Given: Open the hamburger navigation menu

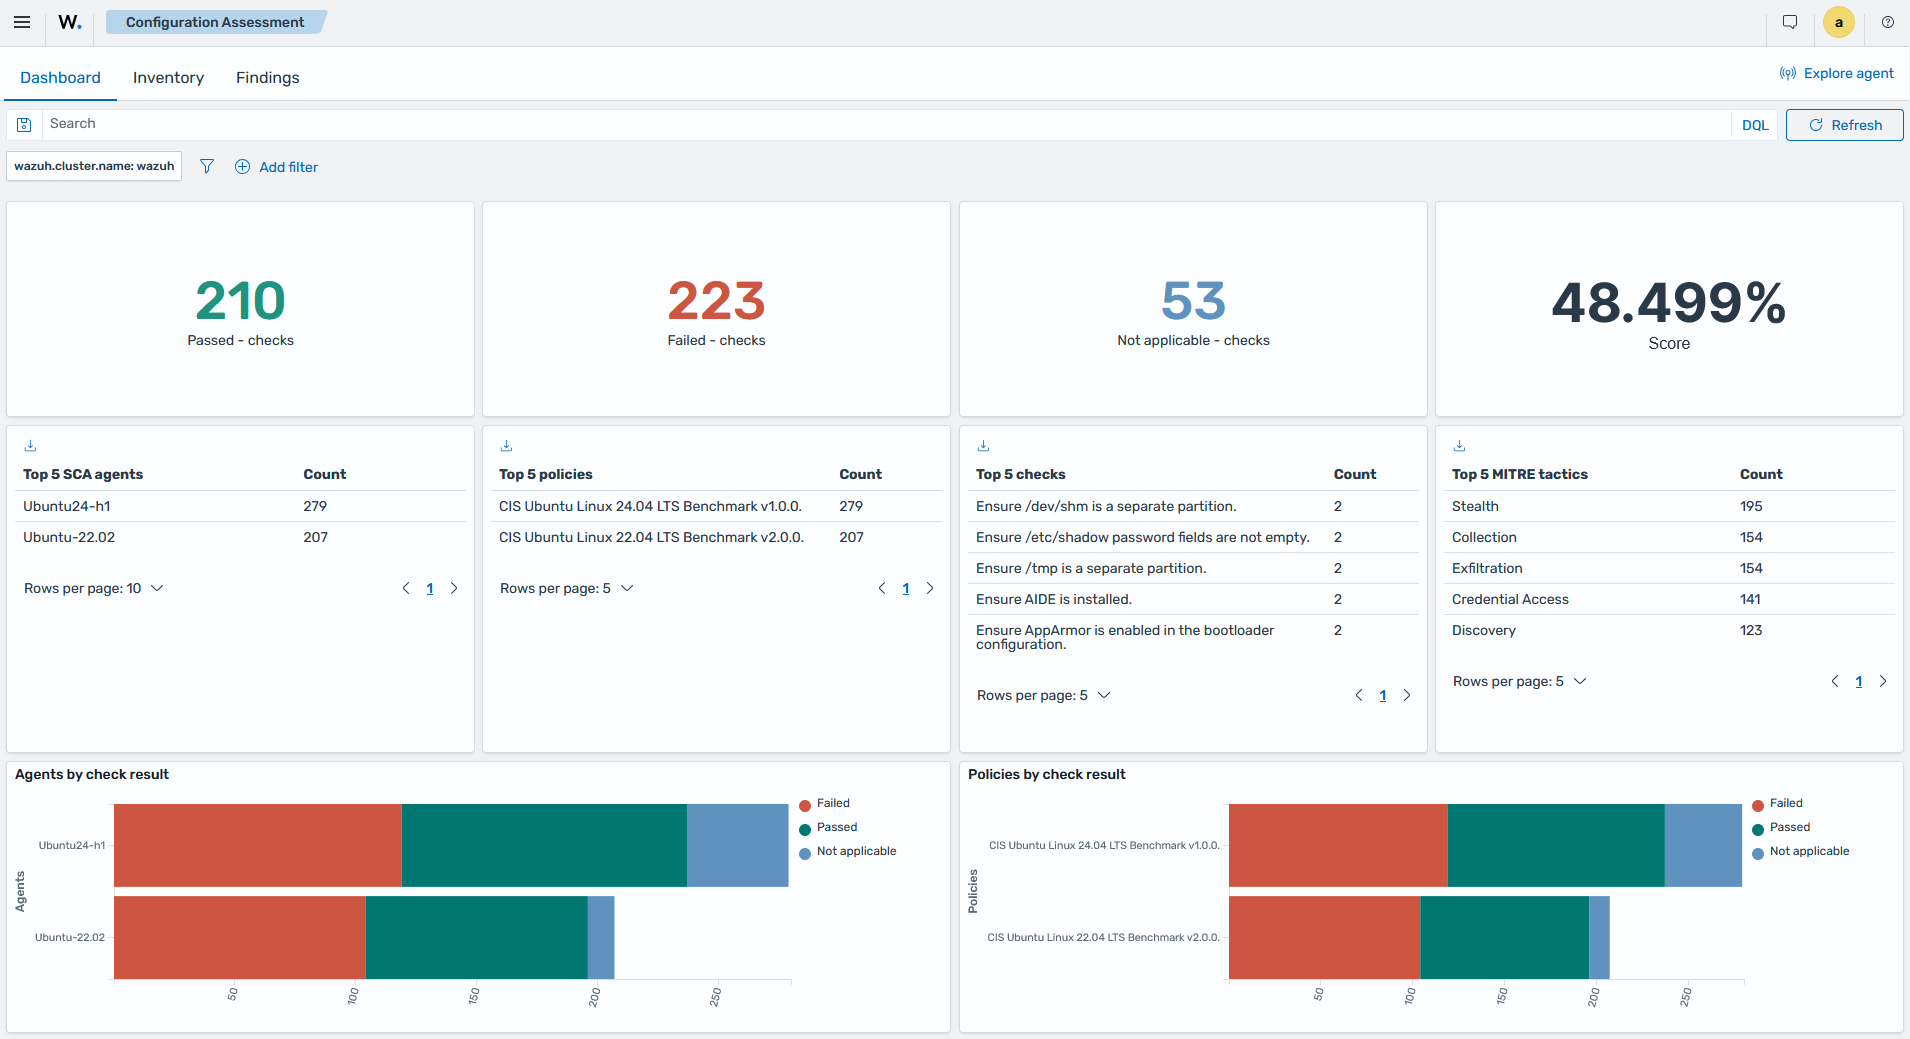Looking at the screenshot, I should click(22, 22).
